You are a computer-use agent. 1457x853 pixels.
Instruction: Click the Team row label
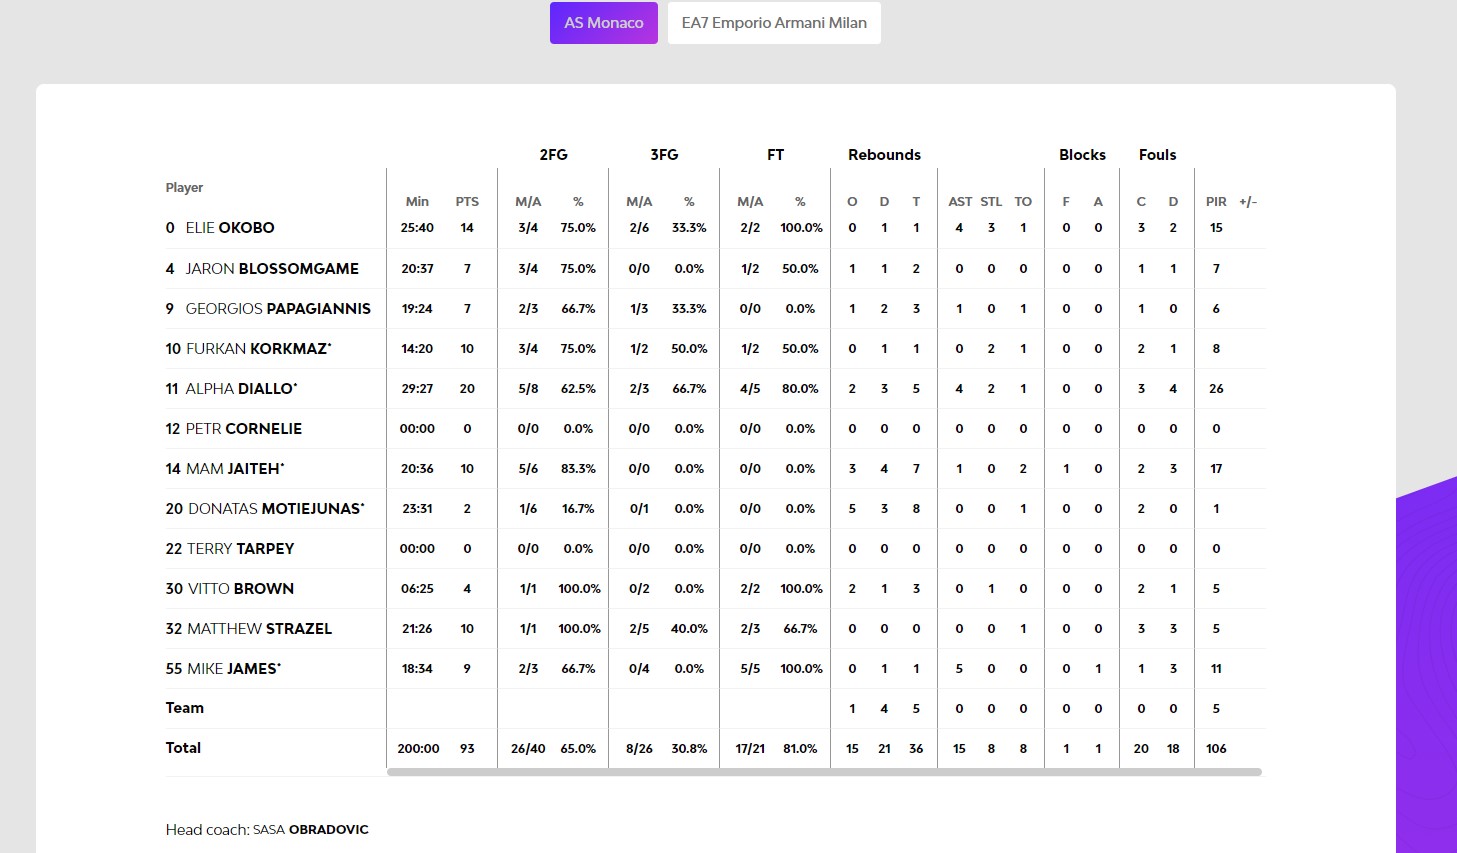click(185, 708)
